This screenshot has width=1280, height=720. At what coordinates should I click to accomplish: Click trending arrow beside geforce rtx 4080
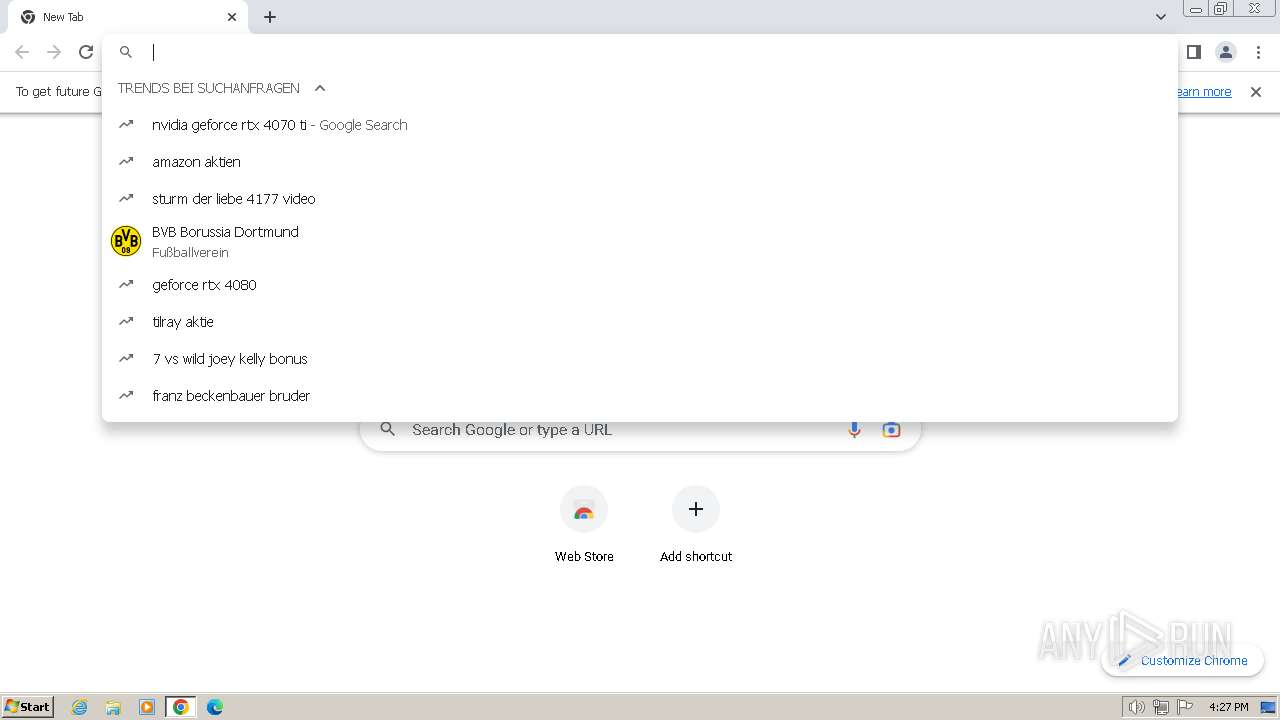pos(126,284)
